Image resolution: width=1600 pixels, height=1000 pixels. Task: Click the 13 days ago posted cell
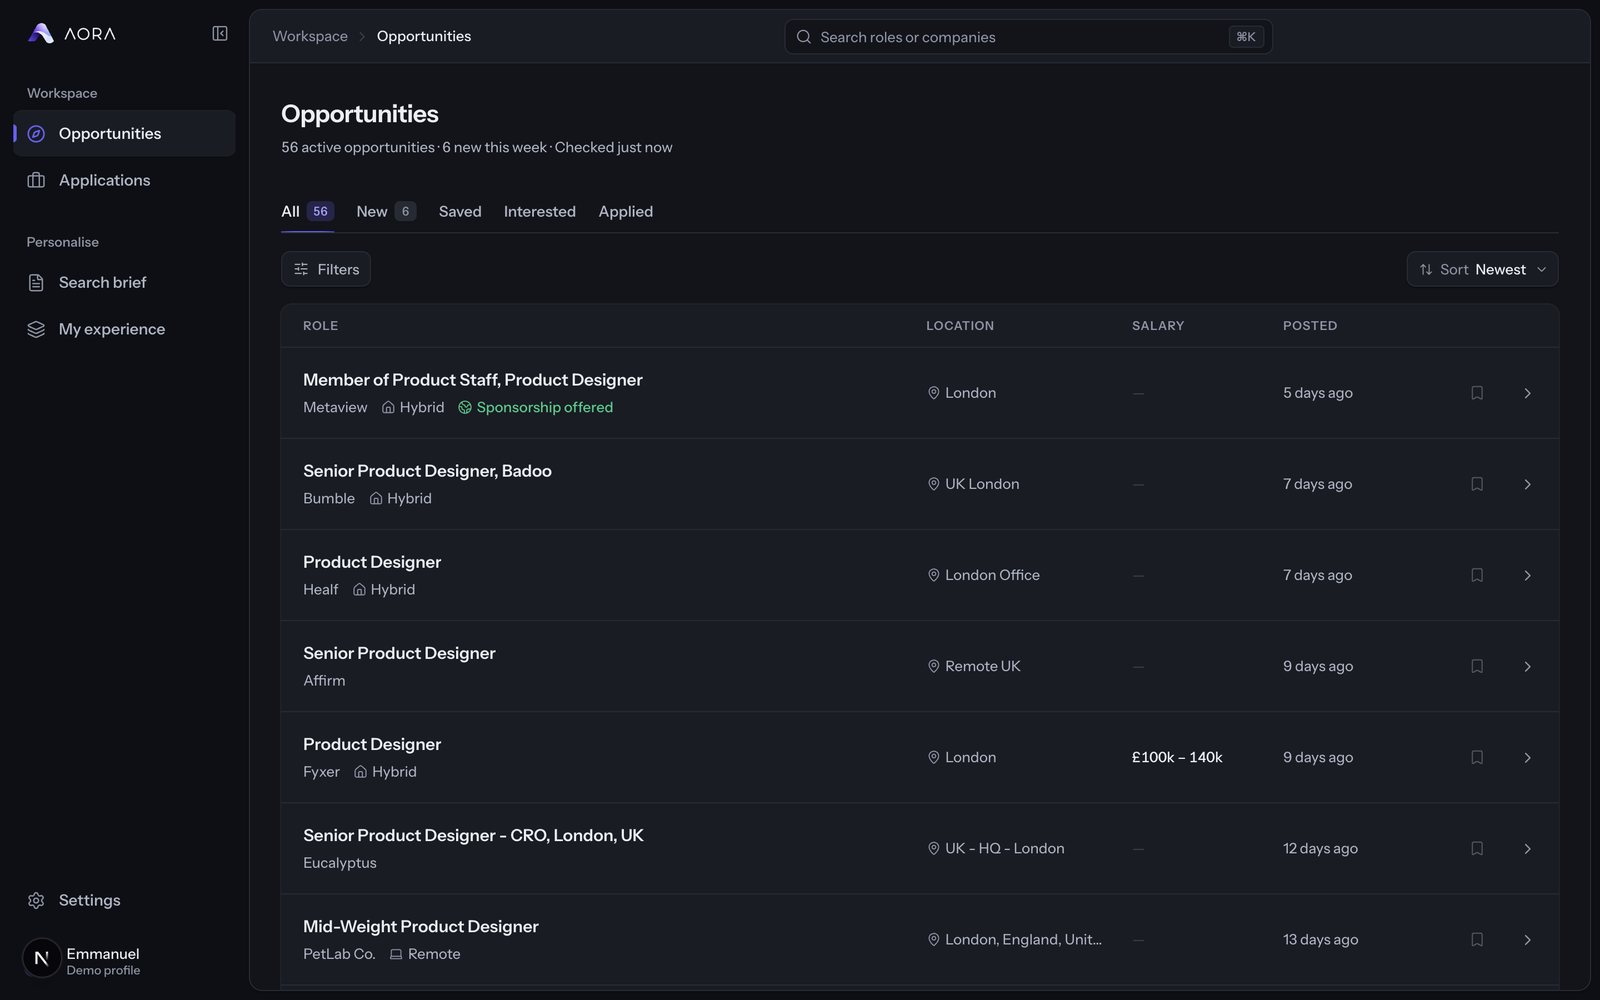(x=1320, y=939)
